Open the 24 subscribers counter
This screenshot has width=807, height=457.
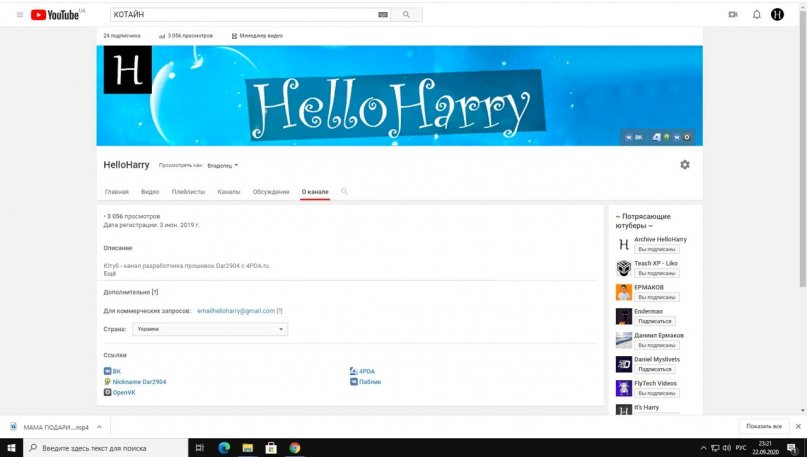[122, 36]
